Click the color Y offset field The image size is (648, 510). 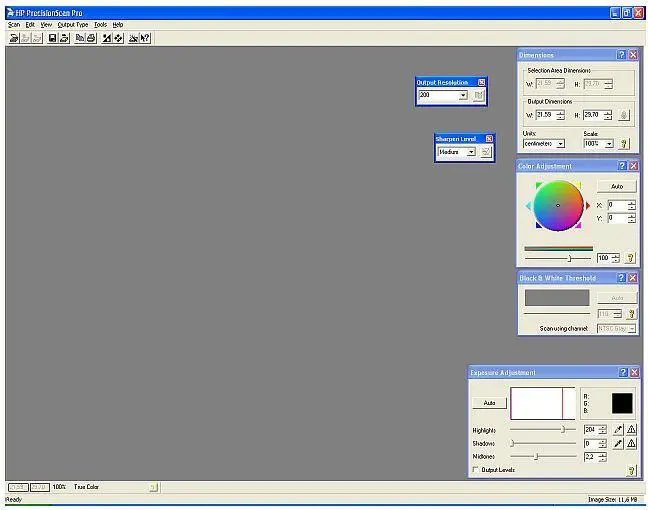[x=617, y=218]
